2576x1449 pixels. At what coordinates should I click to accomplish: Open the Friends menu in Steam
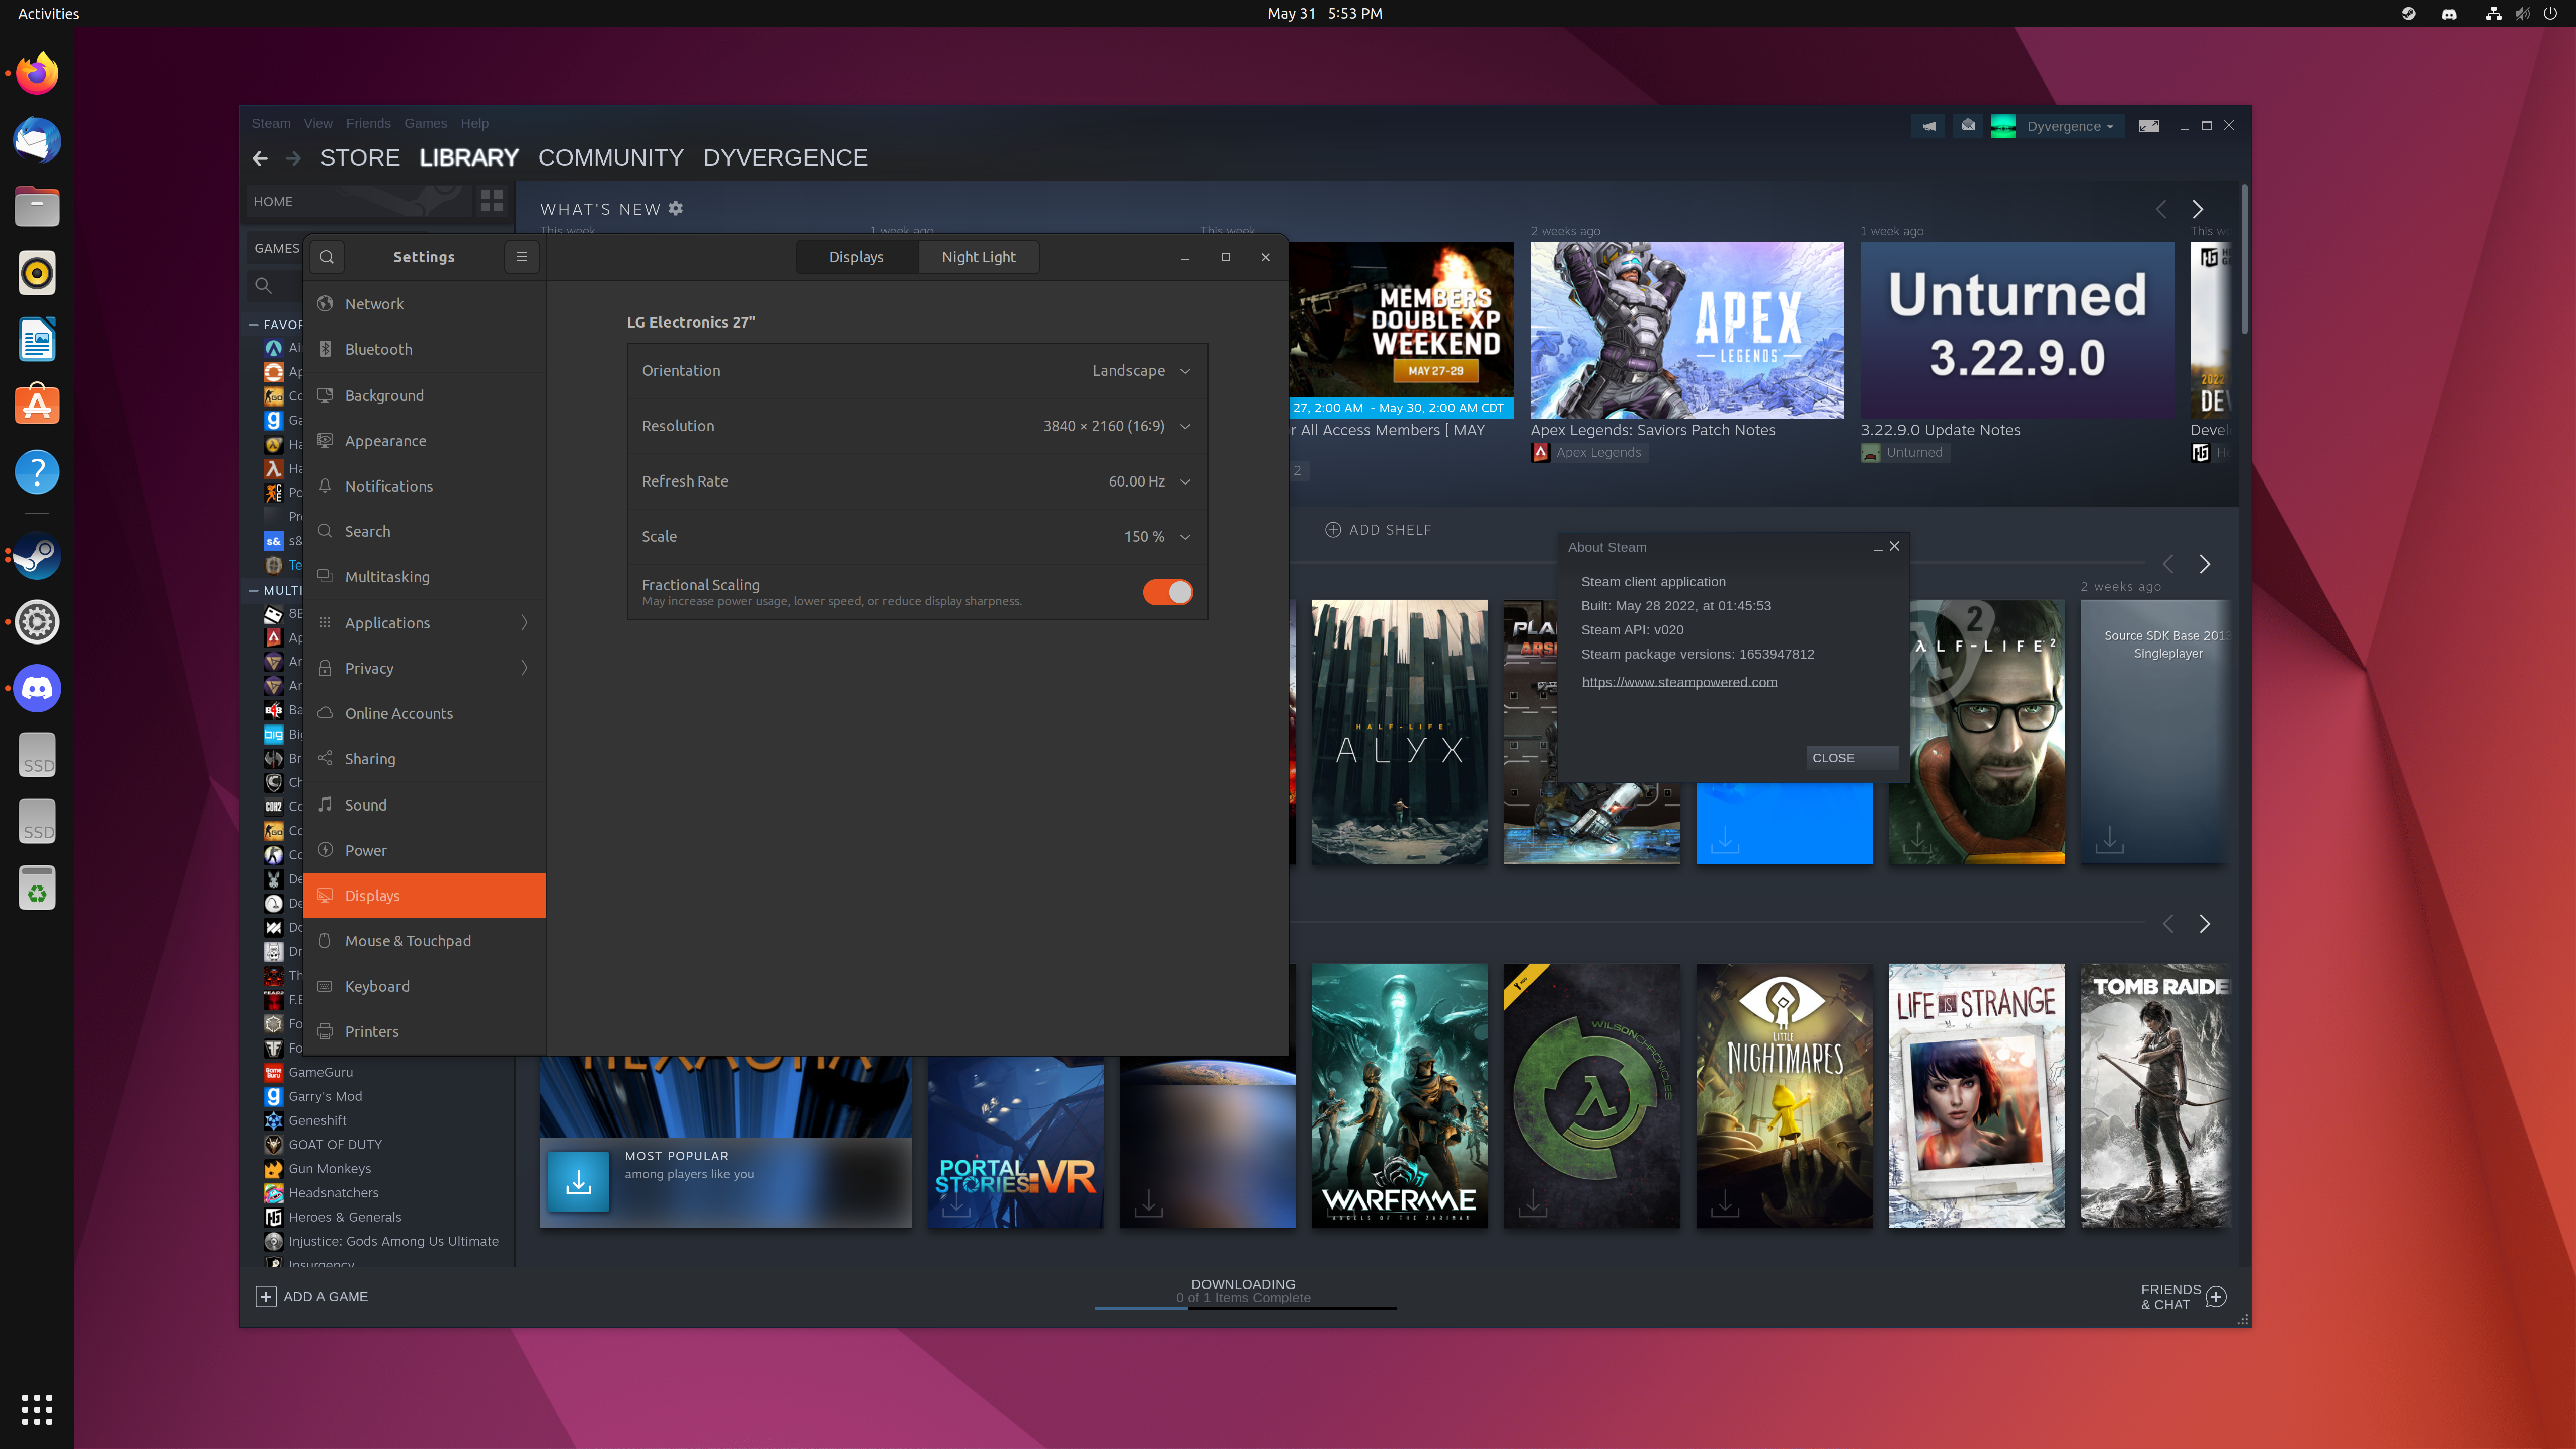click(x=368, y=124)
